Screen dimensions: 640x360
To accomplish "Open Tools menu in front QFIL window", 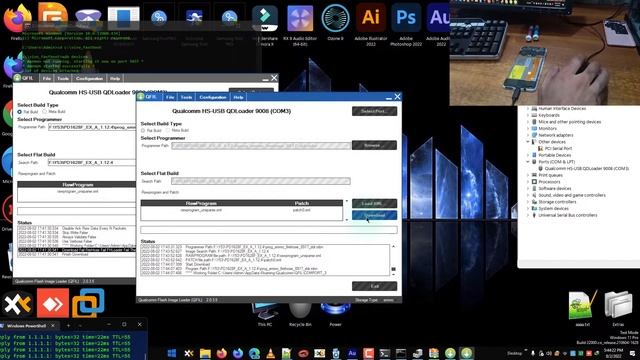I will click(x=186, y=97).
